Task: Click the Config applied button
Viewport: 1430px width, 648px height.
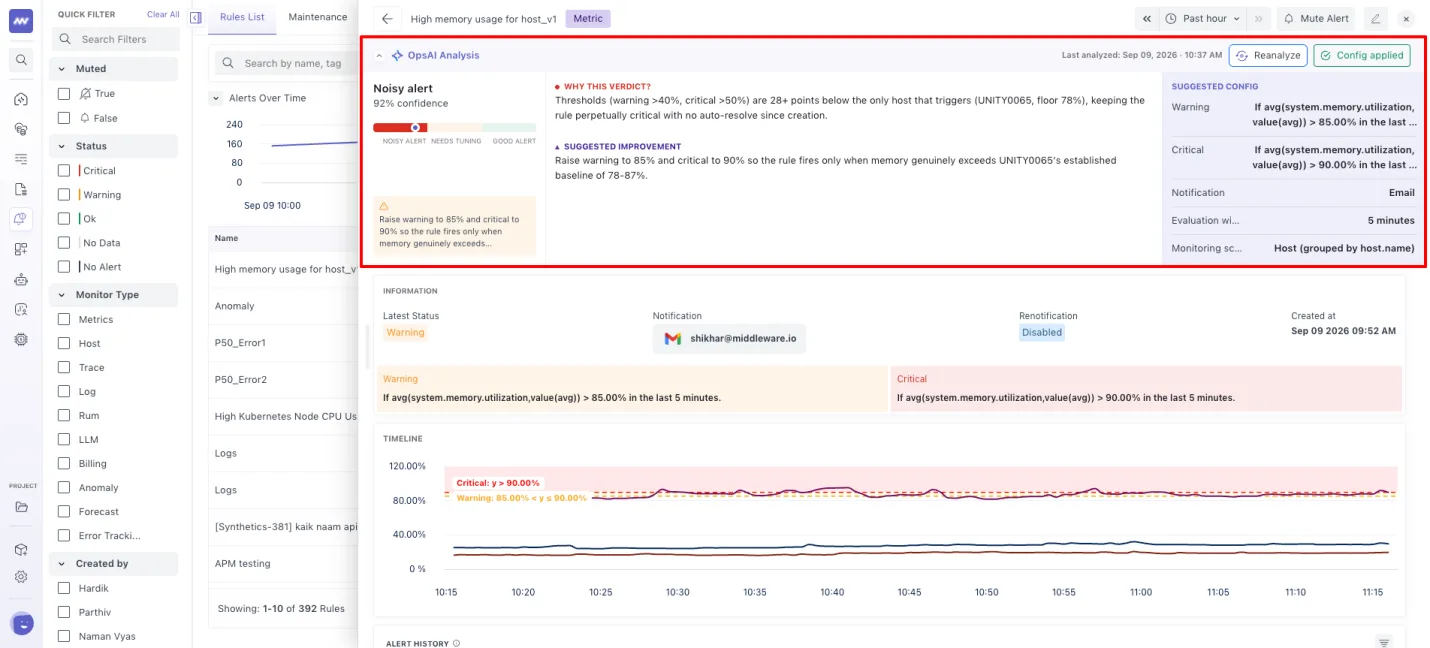Action: [x=1362, y=56]
